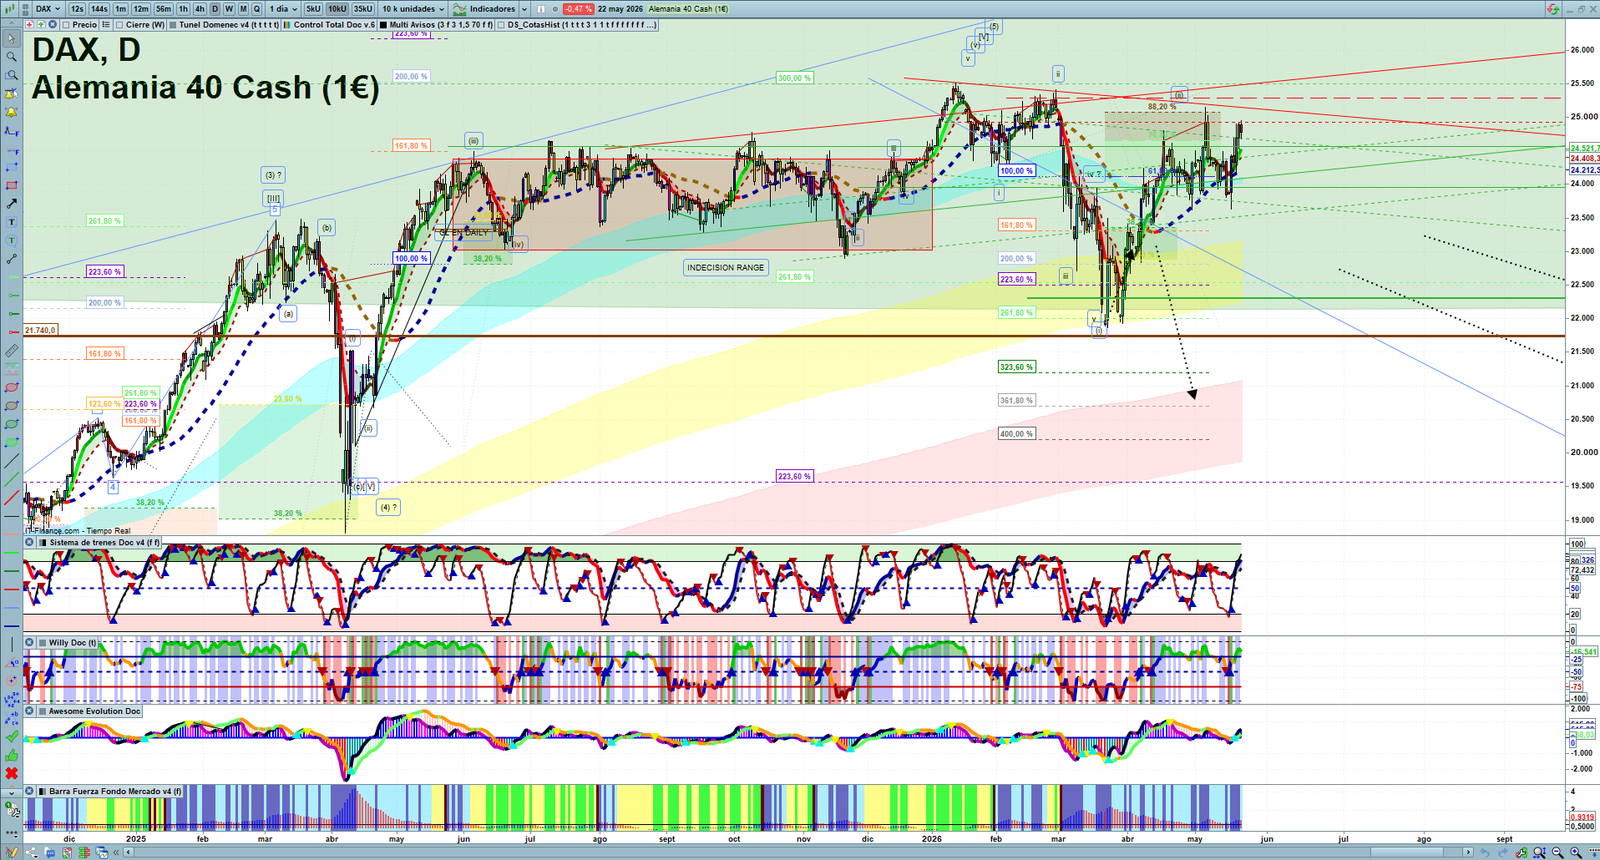
Task: Close the Willy Doc panel
Action: coord(30,643)
